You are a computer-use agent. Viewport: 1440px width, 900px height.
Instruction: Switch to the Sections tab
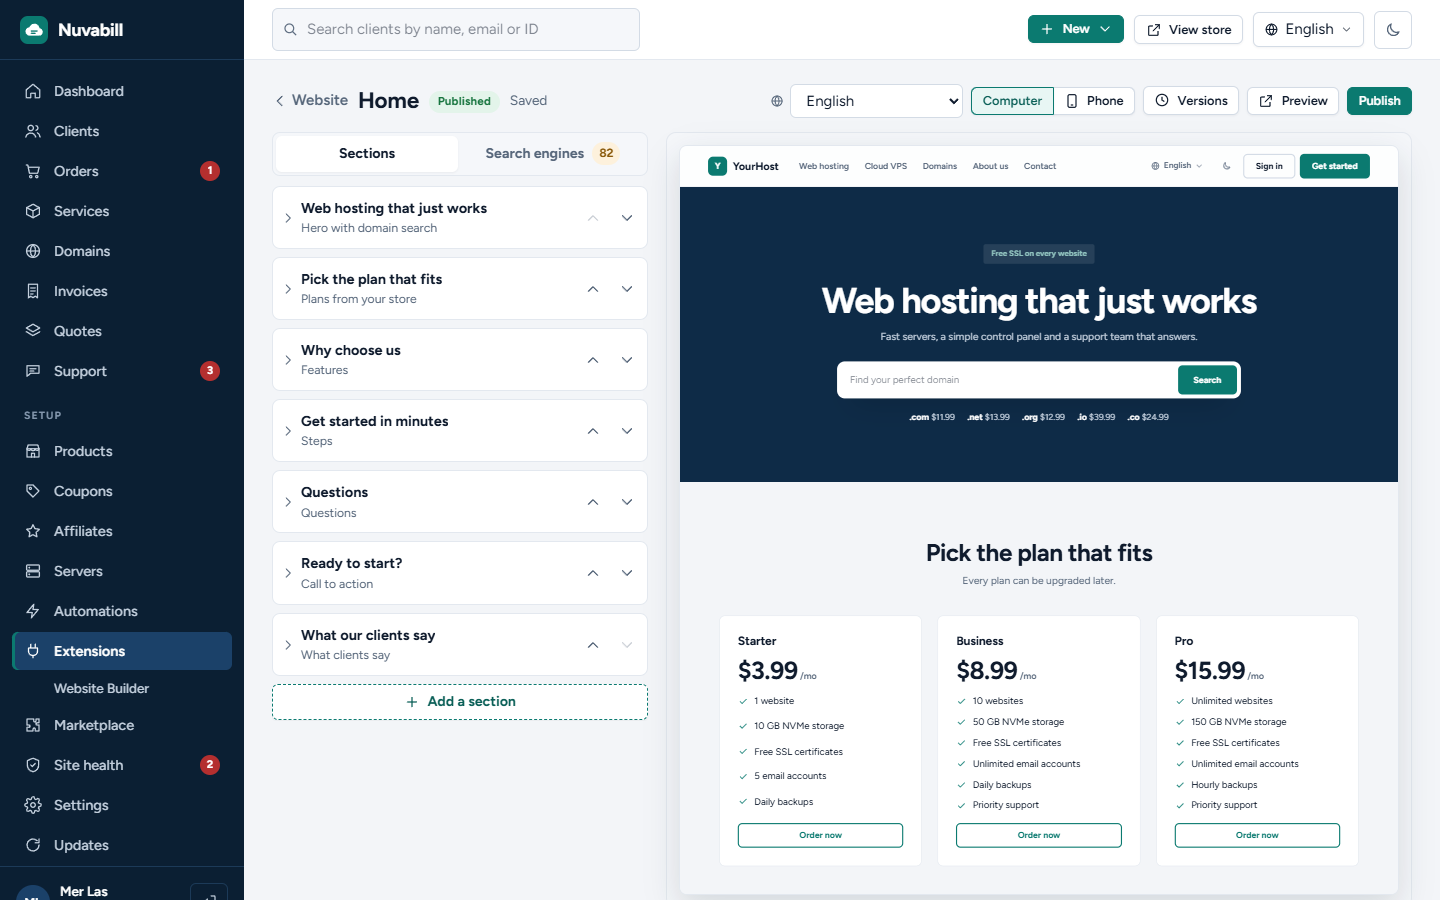pyautogui.click(x=367, y=153)
